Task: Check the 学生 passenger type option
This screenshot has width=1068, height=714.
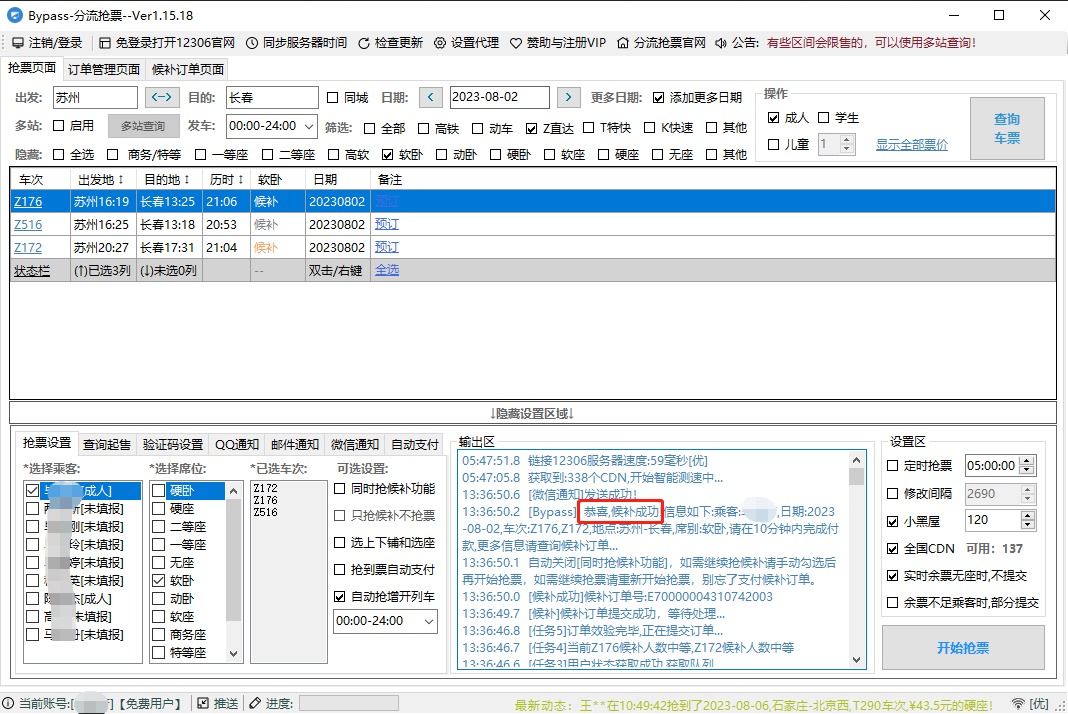Action: click(x=822, y=117)
